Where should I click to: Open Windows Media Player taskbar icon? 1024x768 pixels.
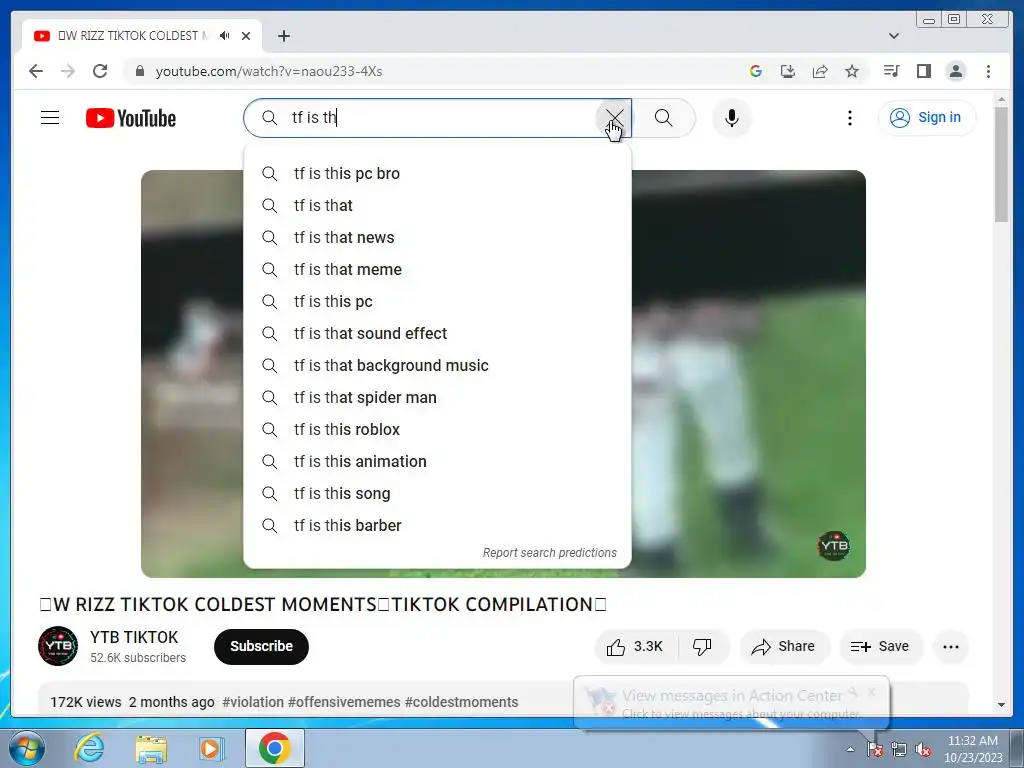pyautogui.click(x=212, y=748)
